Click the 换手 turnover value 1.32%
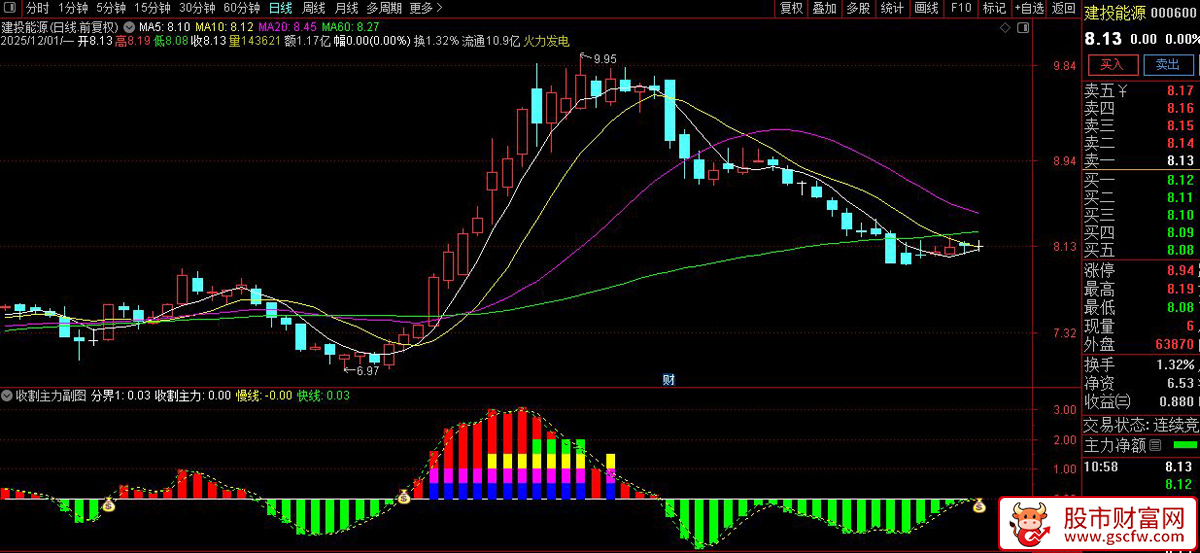This screenshot has height=553, width=1200. (1174, 364)
